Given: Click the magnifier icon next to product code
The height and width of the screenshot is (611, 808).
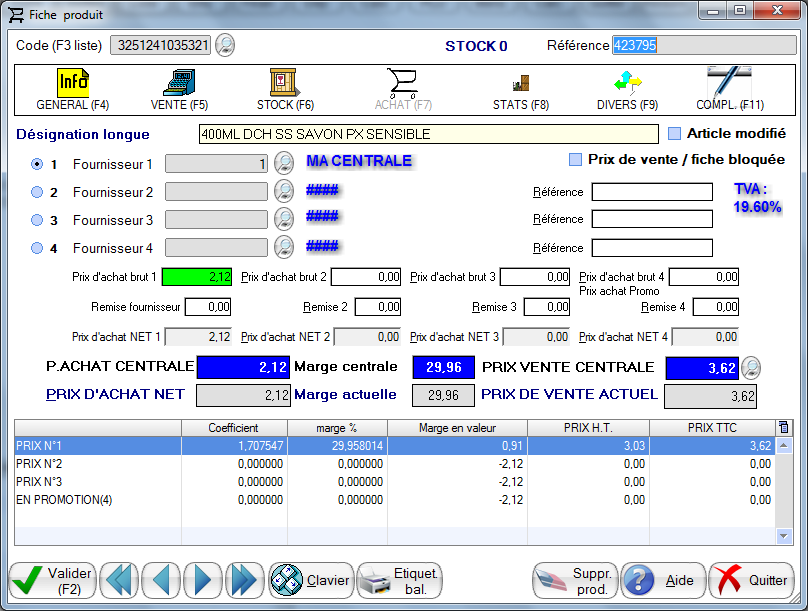Looking at the screenshot, I should coord(226,45).
